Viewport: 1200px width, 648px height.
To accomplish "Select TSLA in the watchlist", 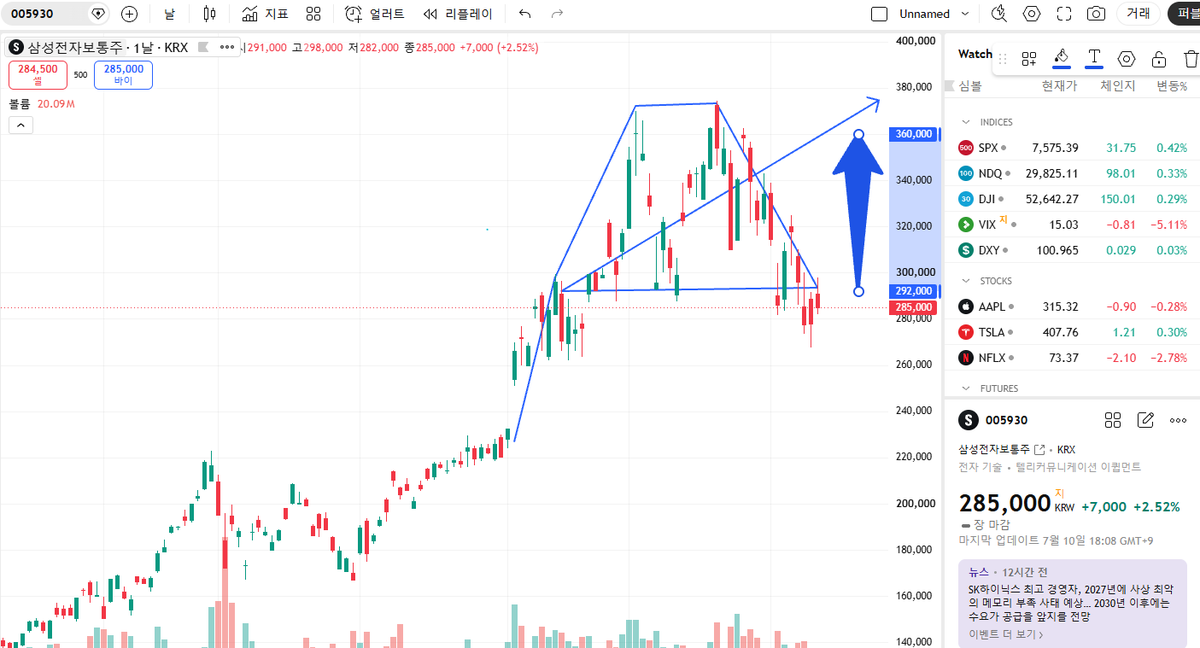I will pyautogui.click(x=1072, y=332).
